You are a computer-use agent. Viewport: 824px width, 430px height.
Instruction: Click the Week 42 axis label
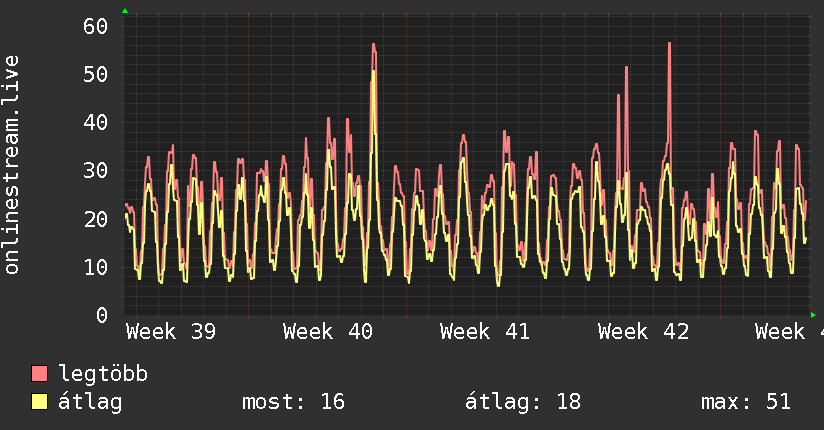point(643,332)
